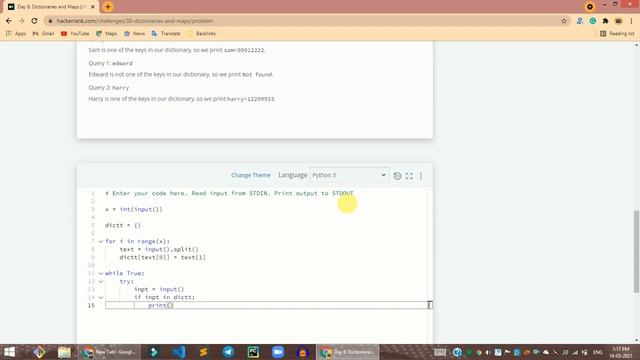The height and width of the screenshot is (360, 640).
Task: Open the touch keyboard tray icon
Action: pyautogui.click(x=440, y=352)
